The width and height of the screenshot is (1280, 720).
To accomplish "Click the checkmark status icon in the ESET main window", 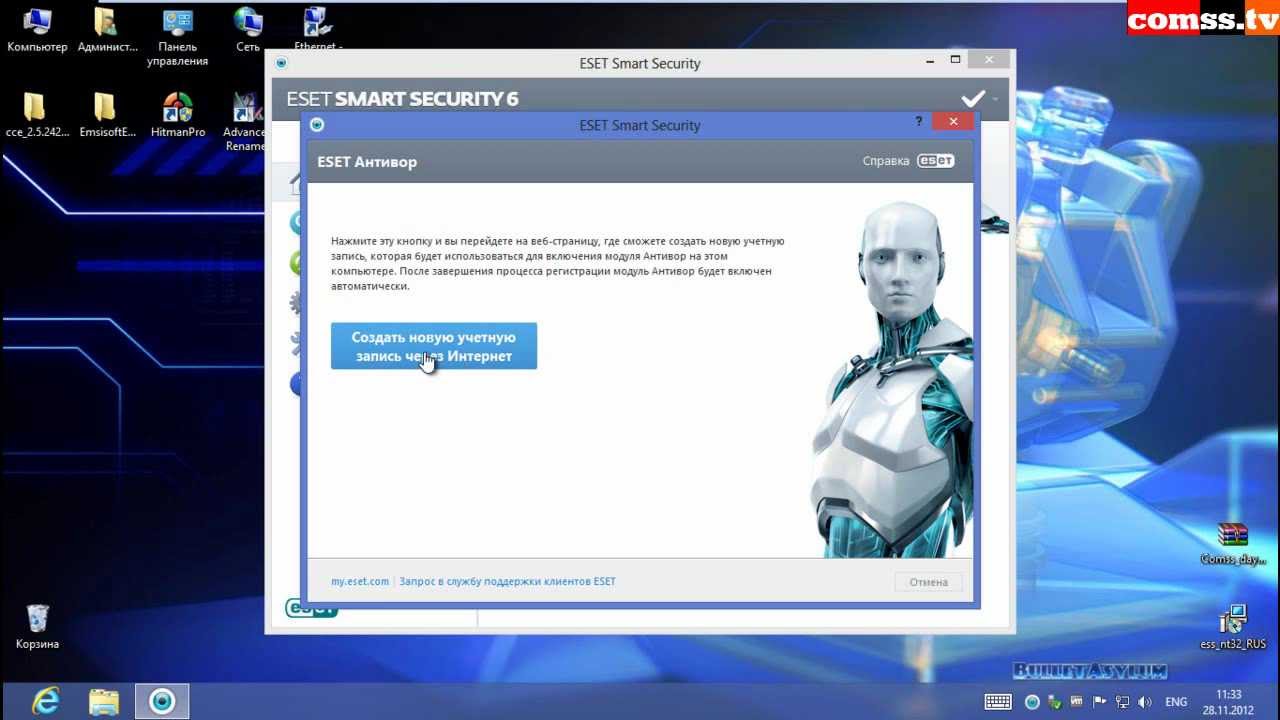I will (972, 98).
